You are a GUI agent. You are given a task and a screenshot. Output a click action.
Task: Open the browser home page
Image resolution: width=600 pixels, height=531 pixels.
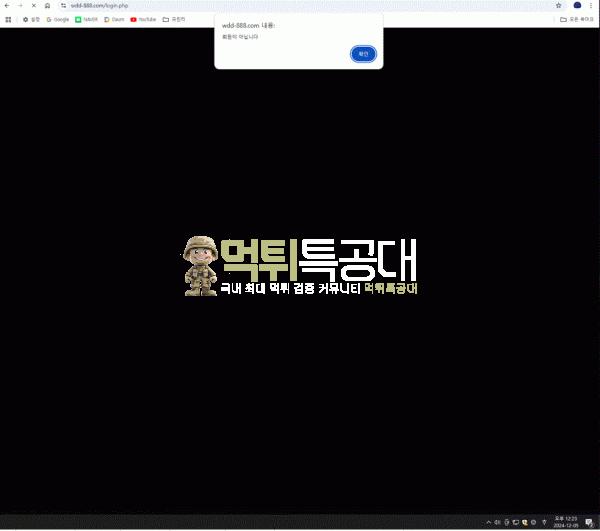pos(47,6)
